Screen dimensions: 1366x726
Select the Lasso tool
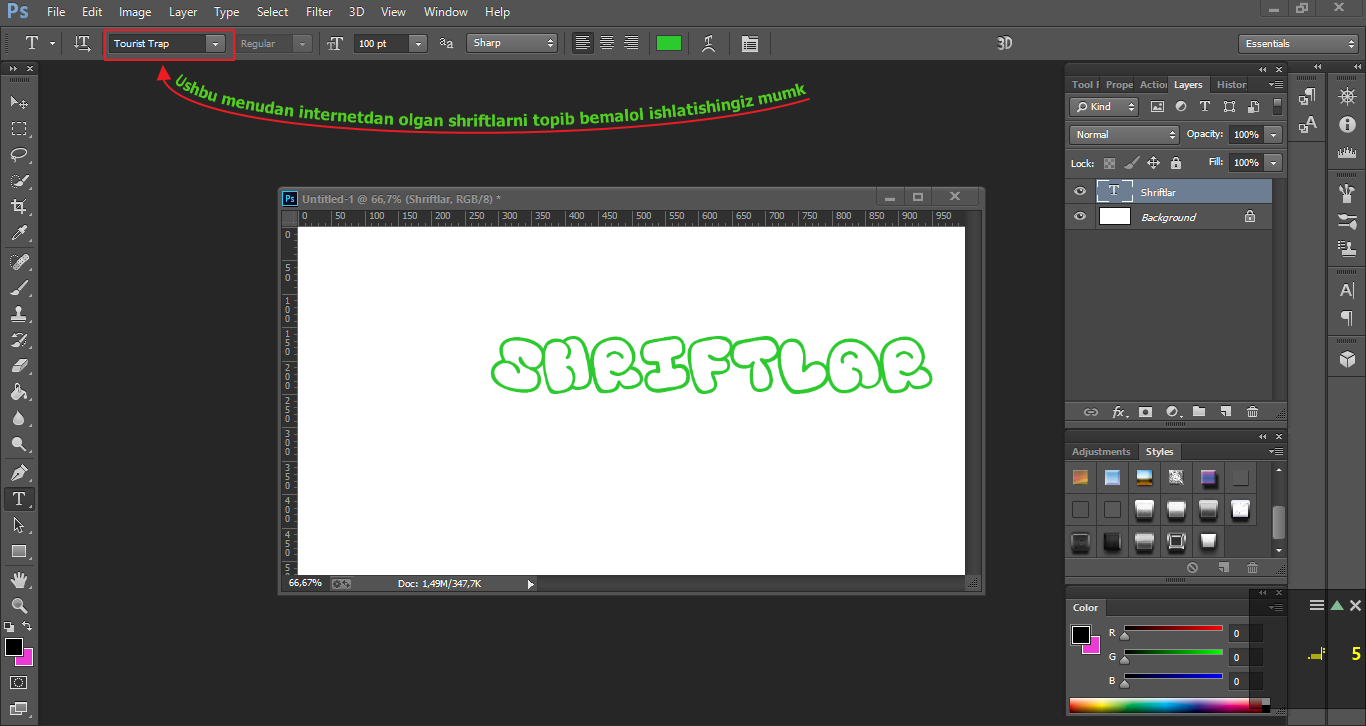pos(19,155)
